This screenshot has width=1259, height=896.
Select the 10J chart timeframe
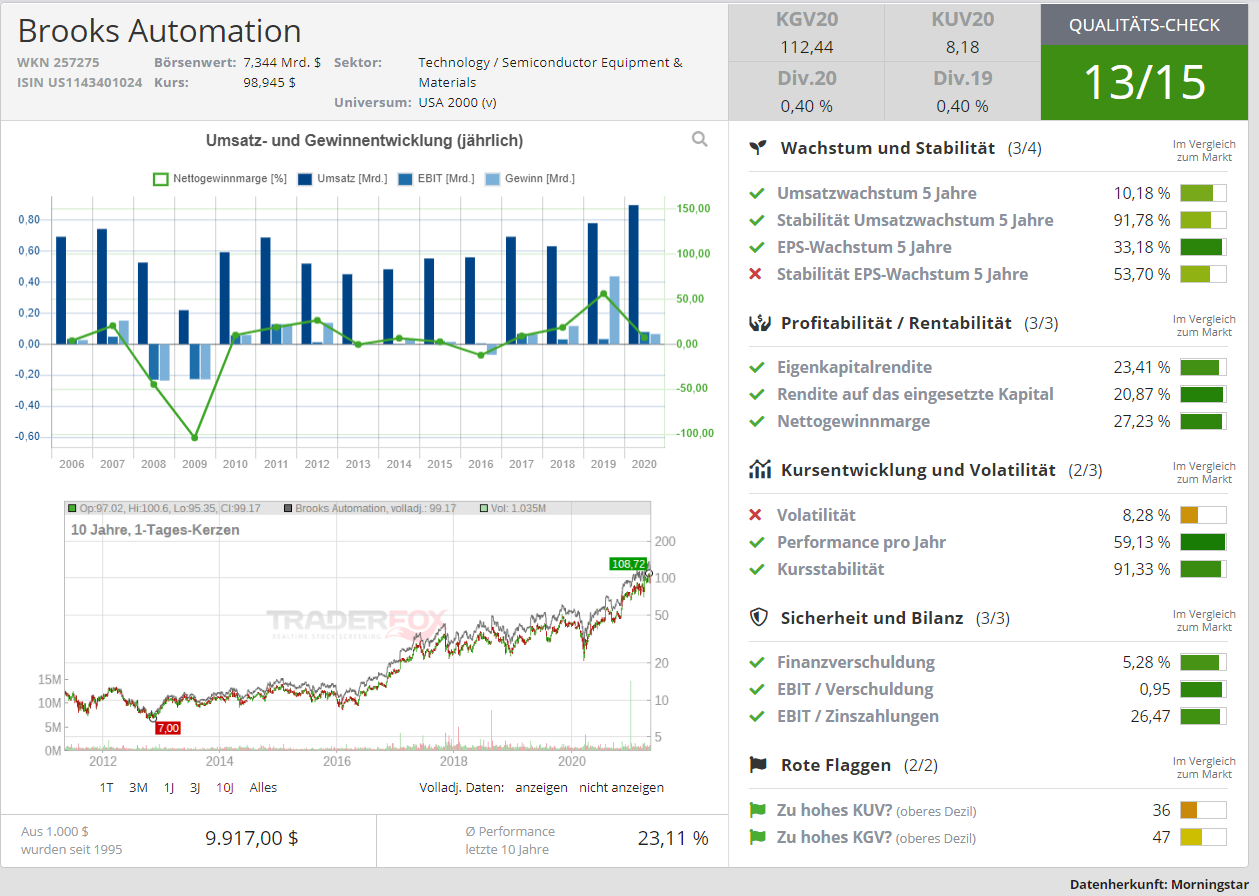[225, 788]
